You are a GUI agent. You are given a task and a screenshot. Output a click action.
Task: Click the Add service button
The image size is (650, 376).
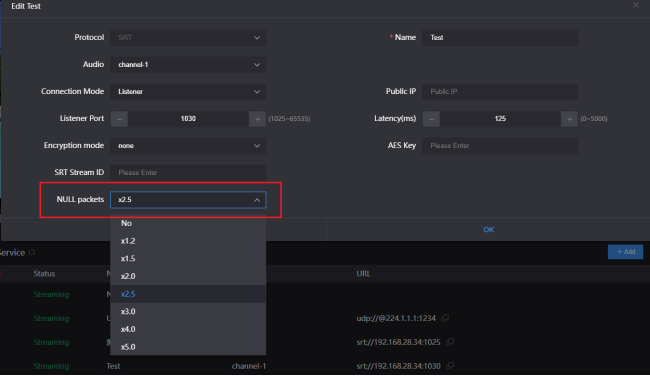626,252
